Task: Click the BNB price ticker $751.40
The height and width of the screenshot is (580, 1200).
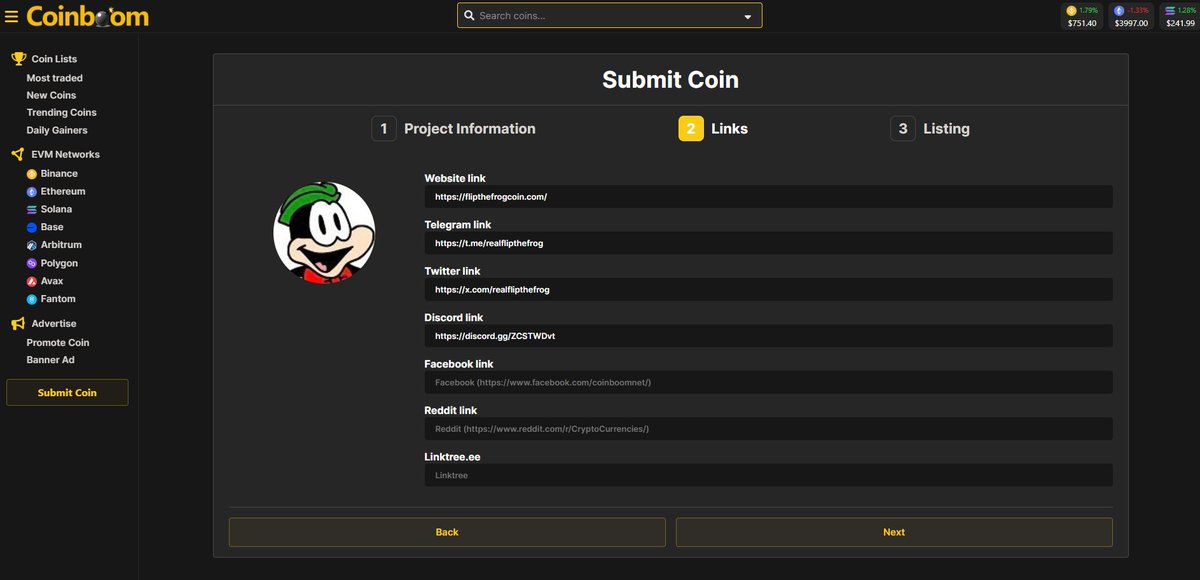Action: [1082, 16]
